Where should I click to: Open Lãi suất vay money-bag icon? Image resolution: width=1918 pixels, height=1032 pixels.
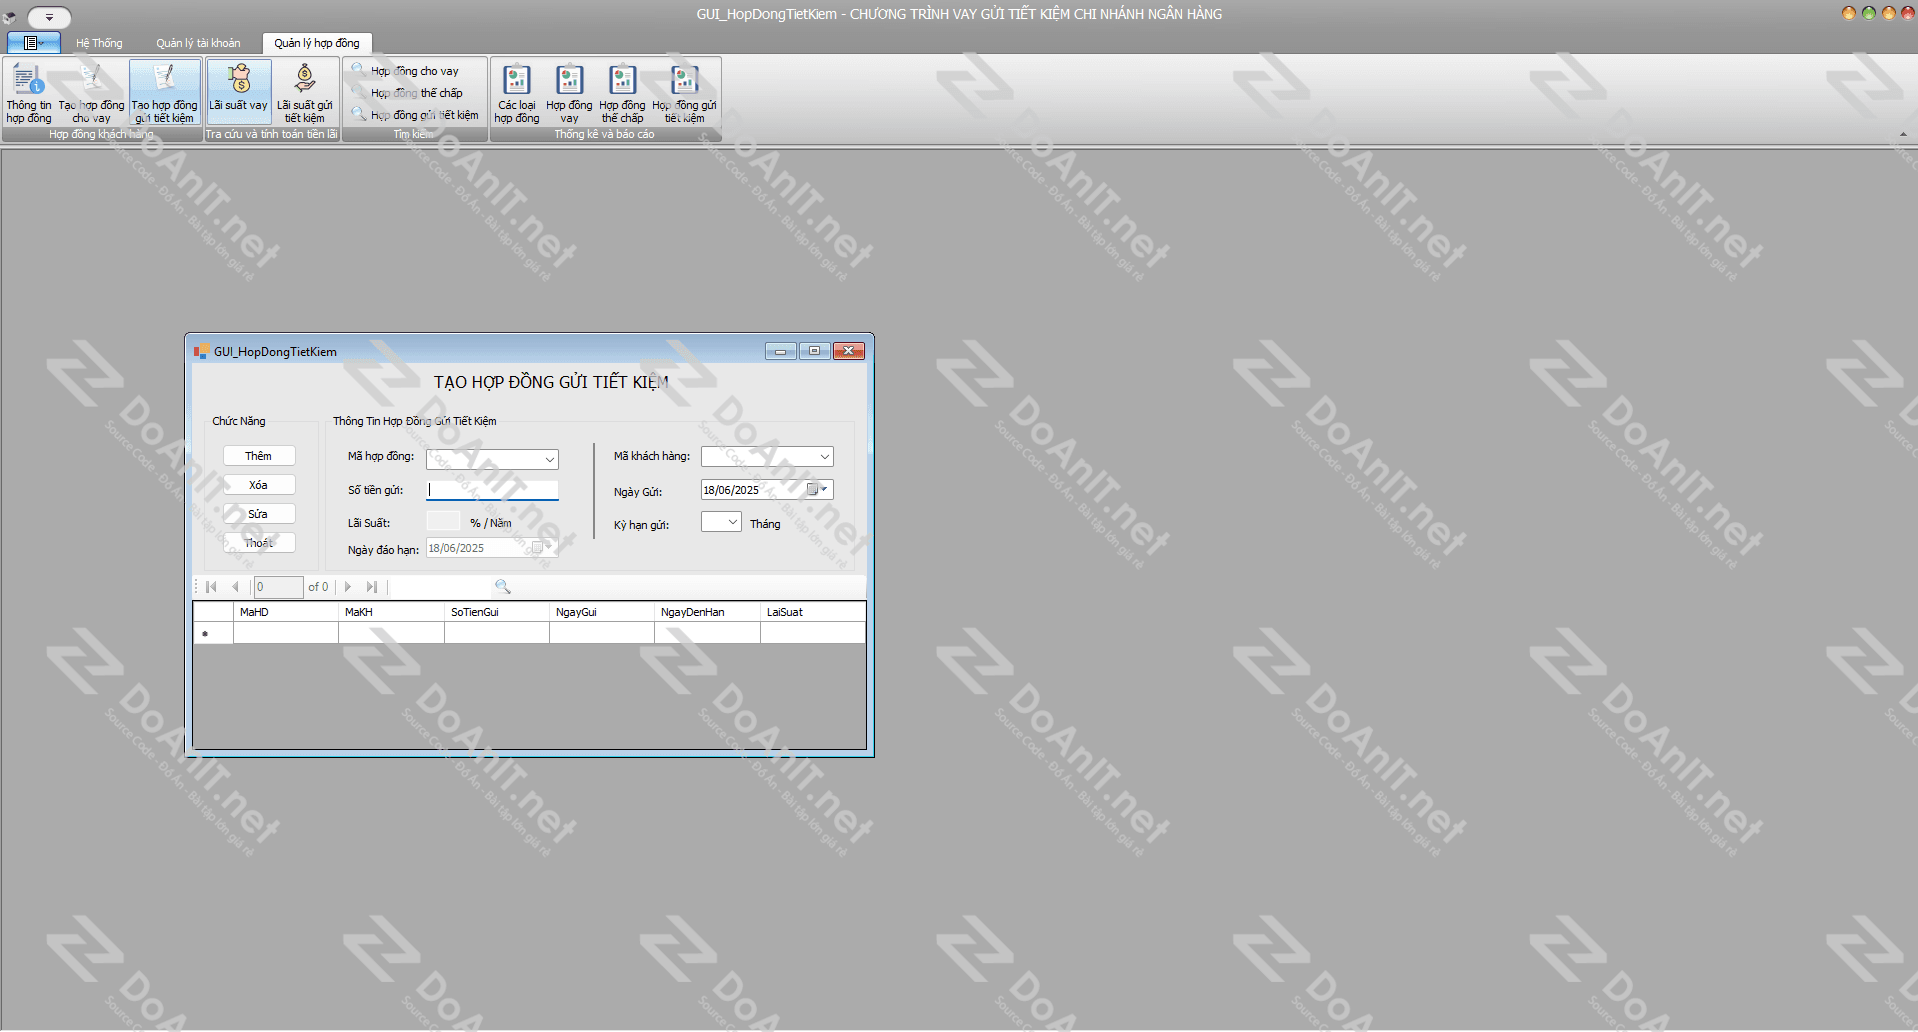(x=239, y=93)
